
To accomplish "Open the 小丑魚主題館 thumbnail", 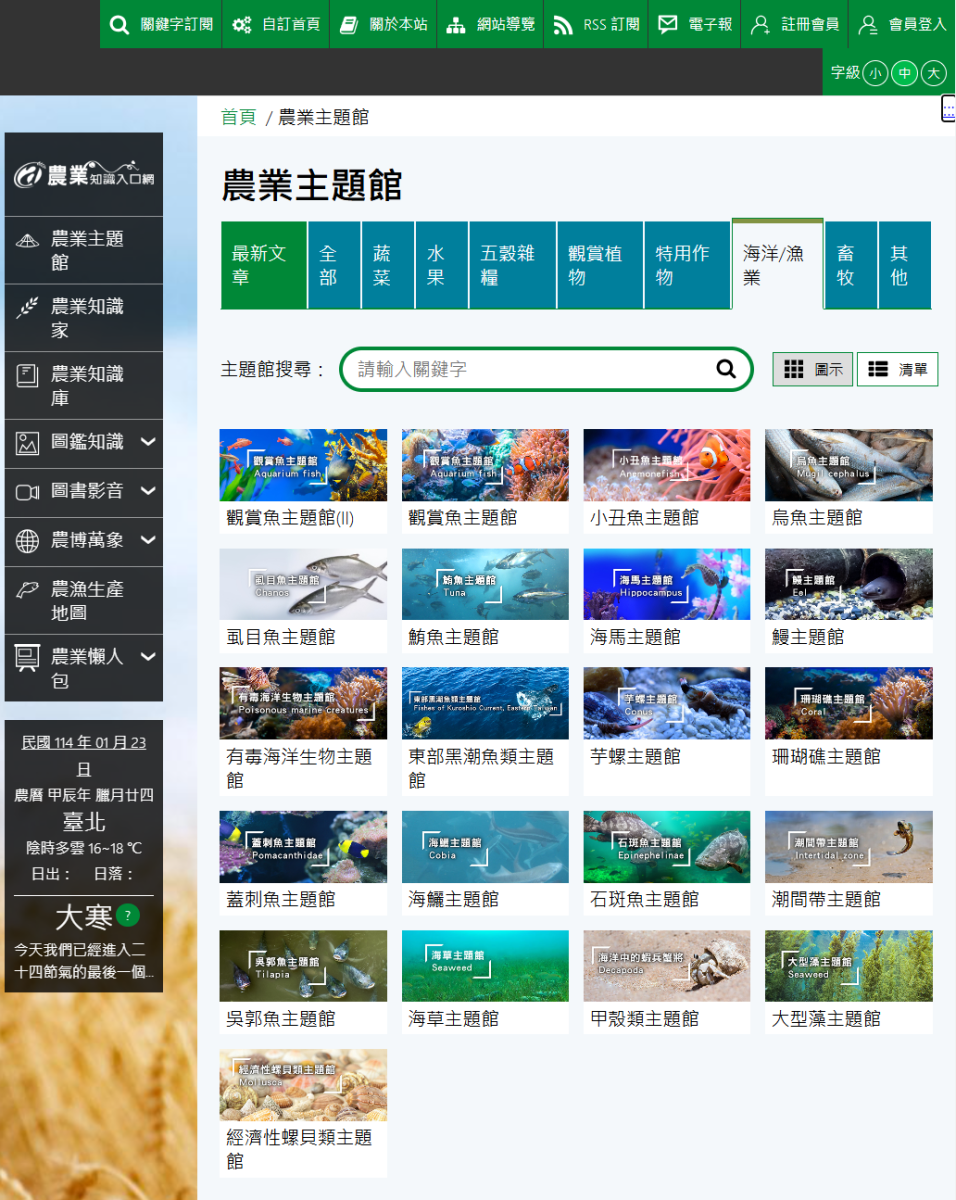I will [666, 464].
